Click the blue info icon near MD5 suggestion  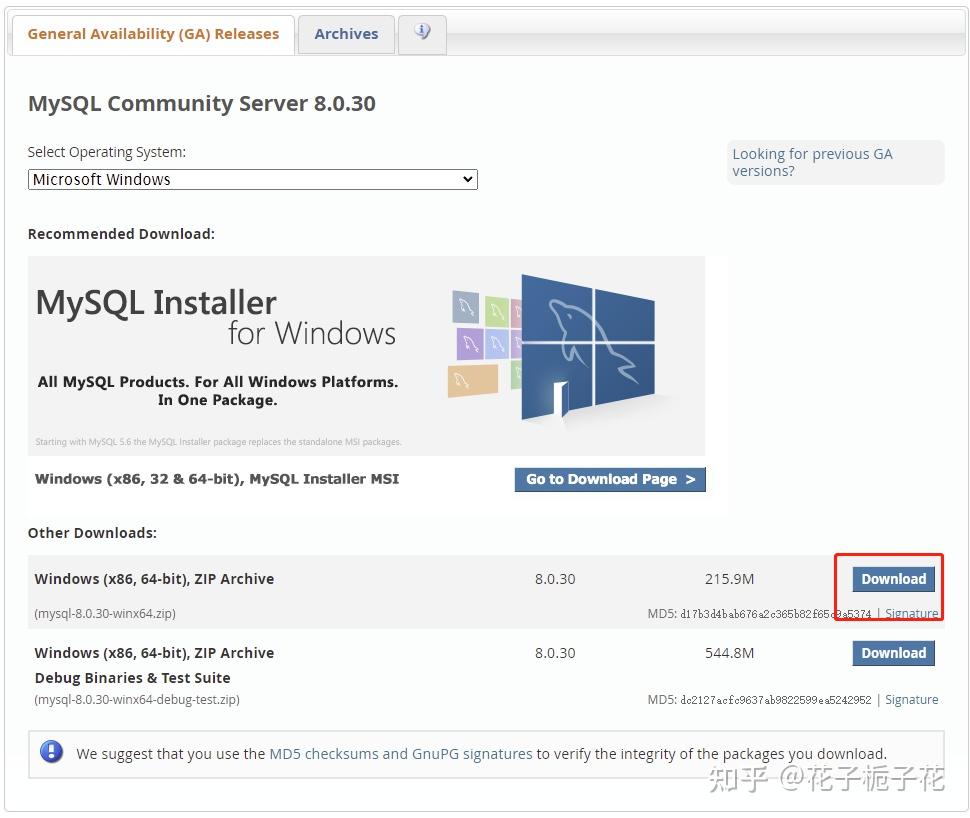(x=51, y=751)
